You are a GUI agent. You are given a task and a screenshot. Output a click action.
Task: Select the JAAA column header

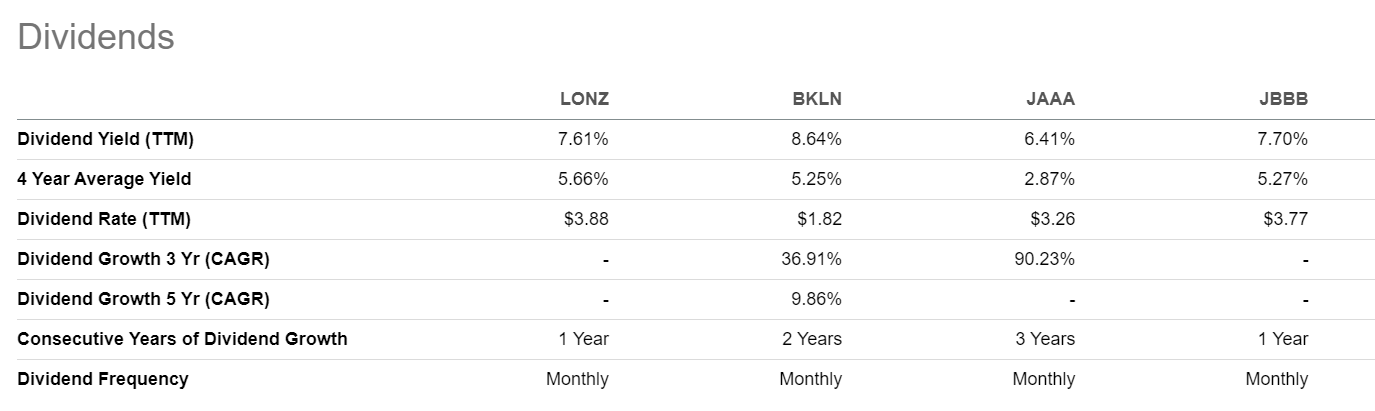[x=1051, y=99]
